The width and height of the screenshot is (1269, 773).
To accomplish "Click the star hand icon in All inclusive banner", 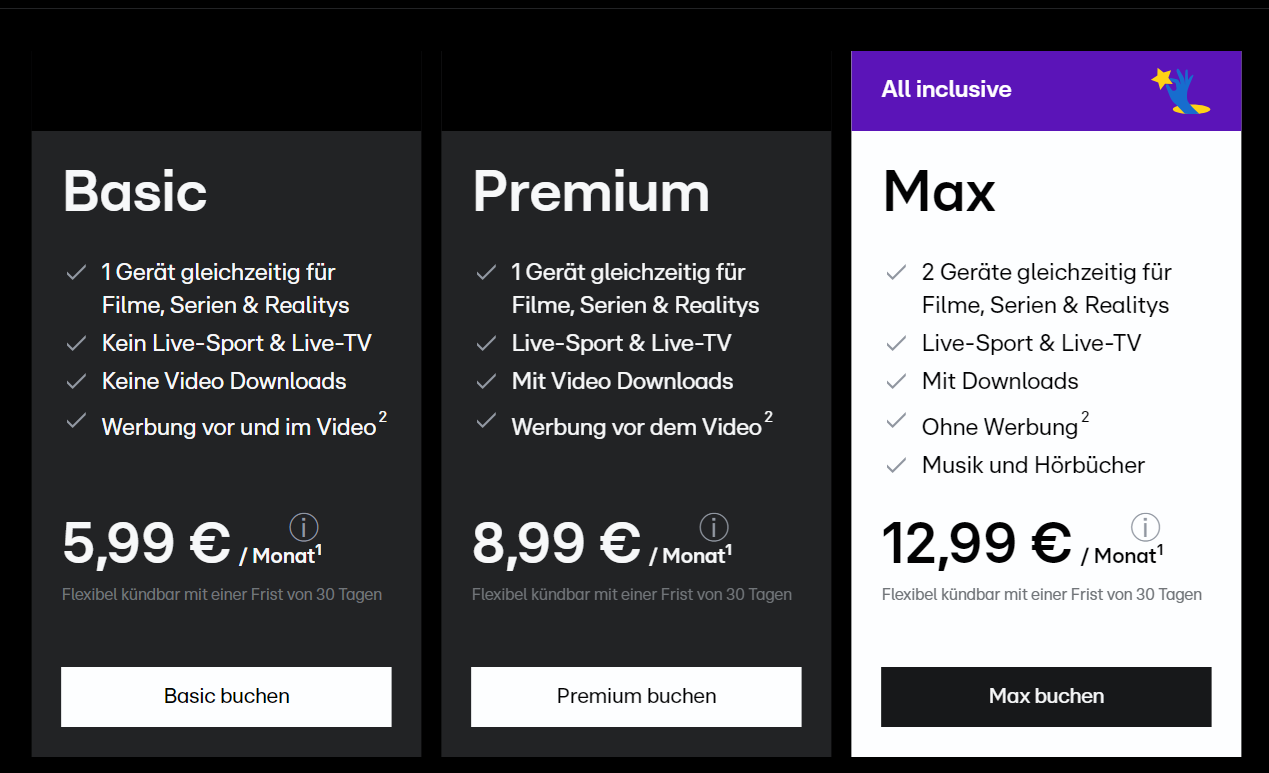I will pyautogui.click(x=1181, y=90).
